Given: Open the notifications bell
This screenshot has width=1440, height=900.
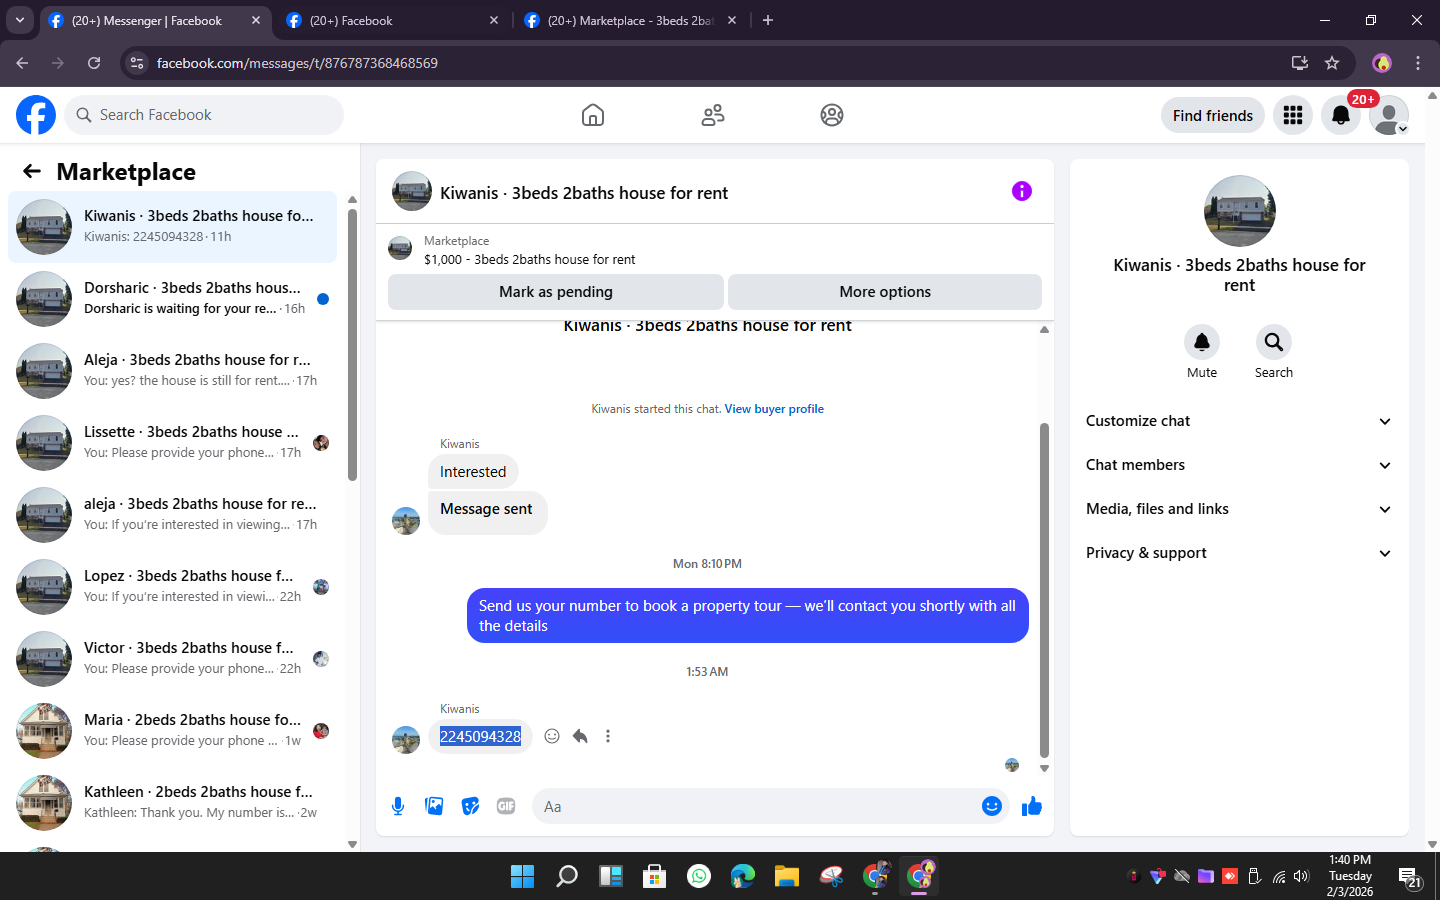Looking at the screenshot, I should click(1341, 115).
